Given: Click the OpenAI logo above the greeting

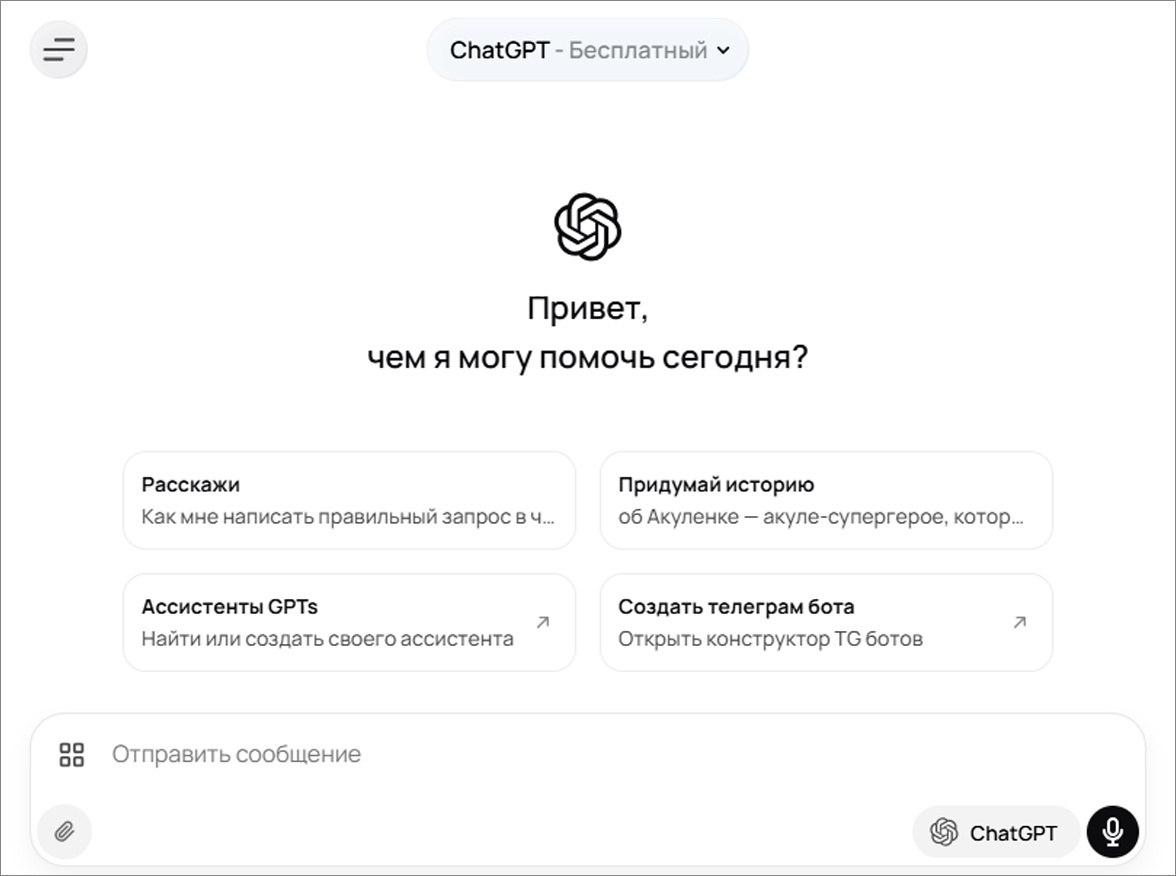Looking at the screenshot, I should 588,228.
